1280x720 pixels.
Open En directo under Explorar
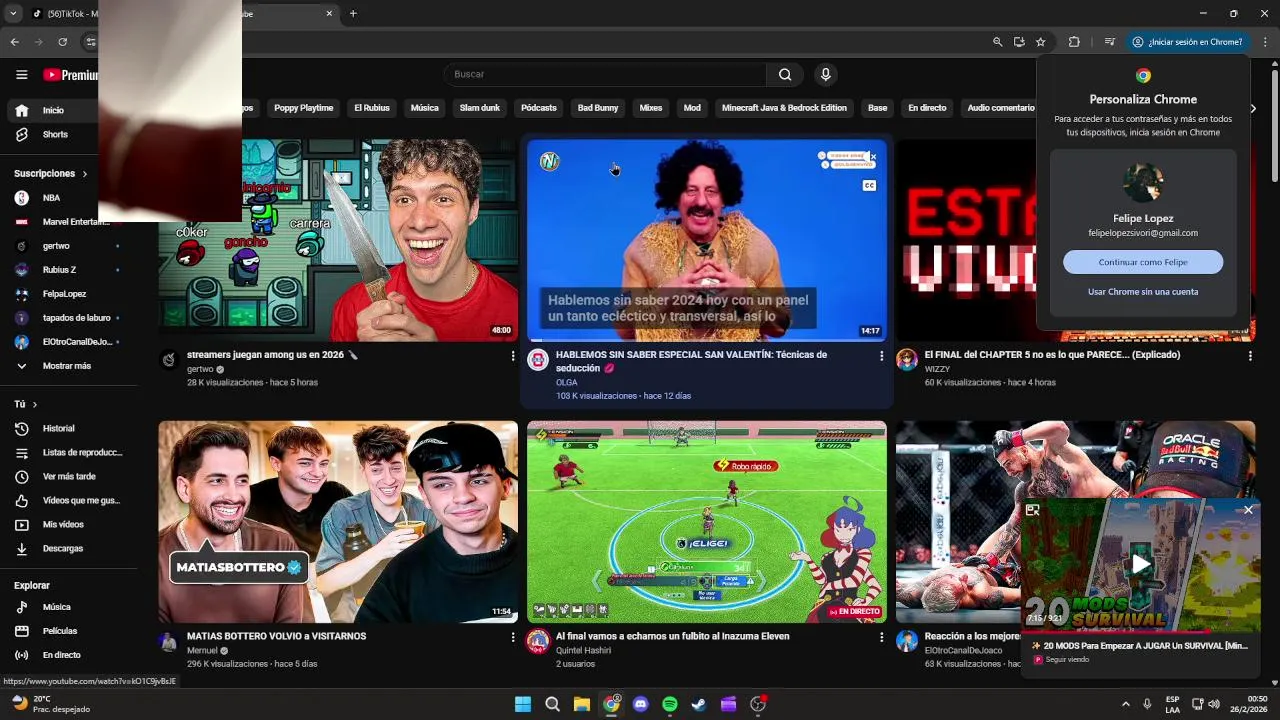[x=68, y=655]
